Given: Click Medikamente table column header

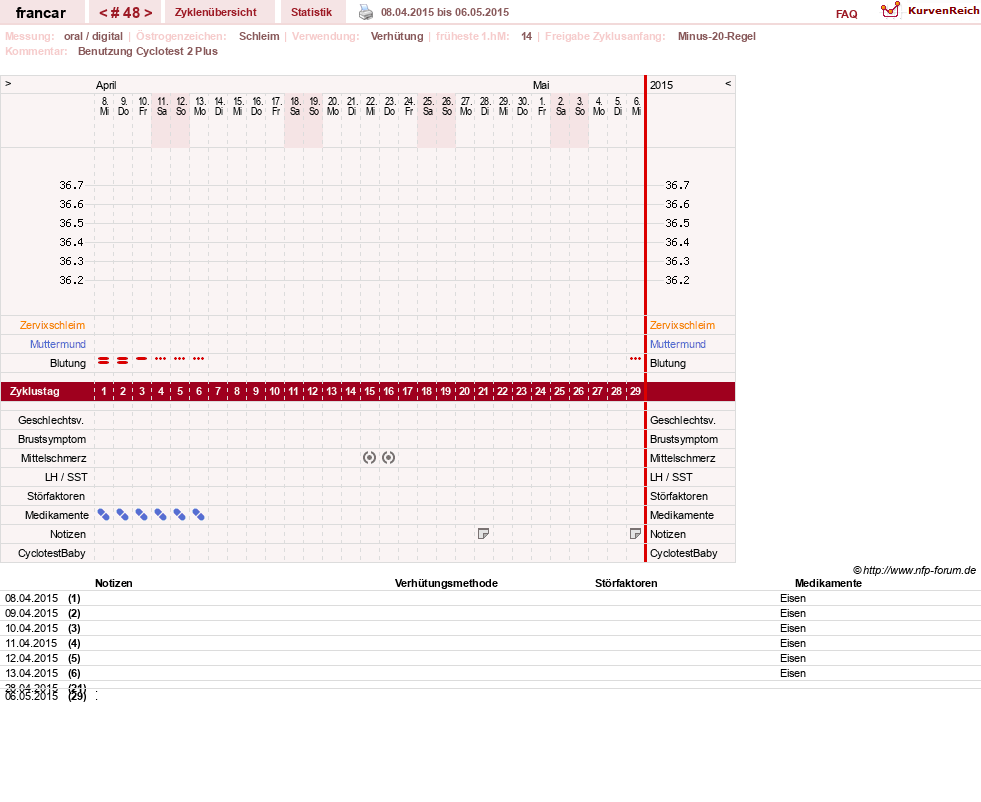Looking at the screenshot, I should point(828,583).
